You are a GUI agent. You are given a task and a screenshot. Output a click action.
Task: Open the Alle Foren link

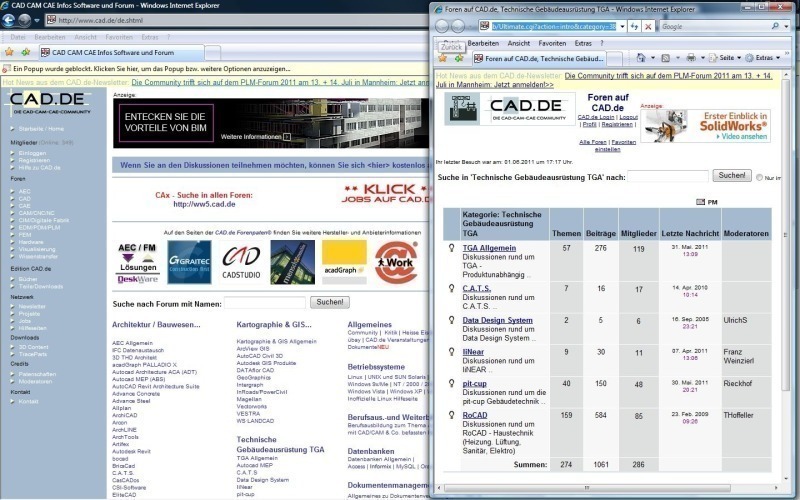(593, 142)
